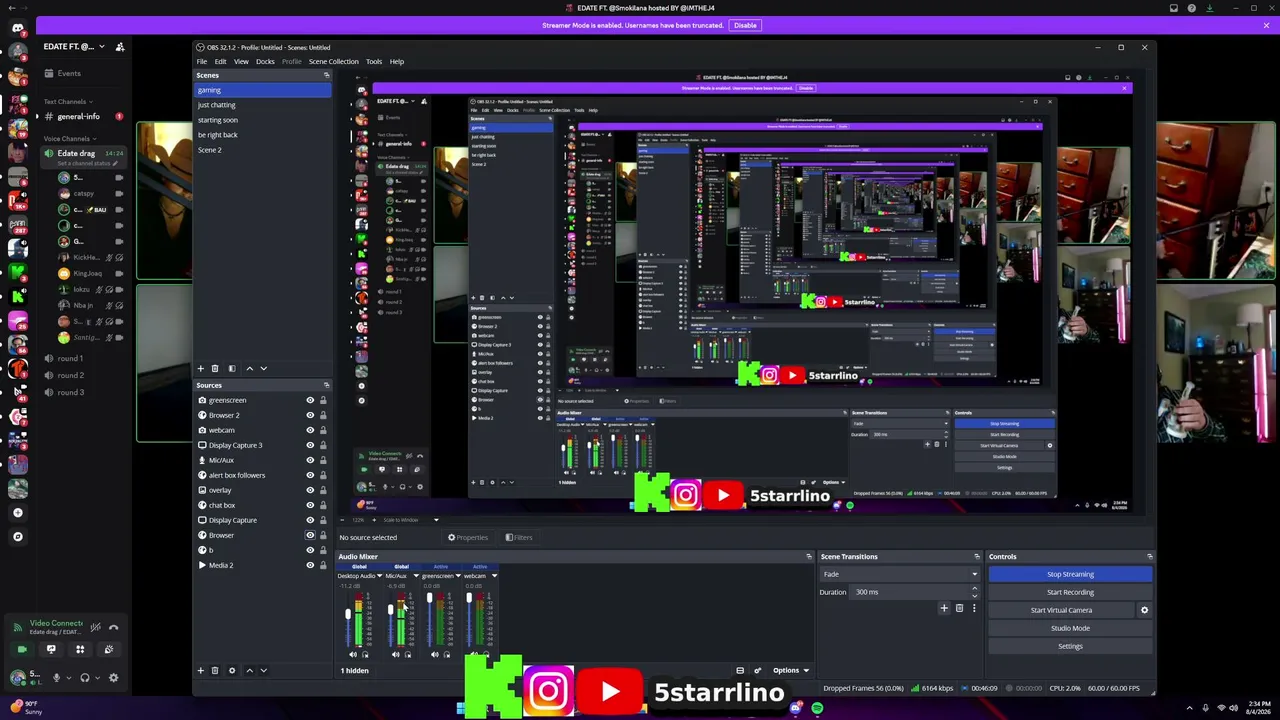The height and width of the screenshot is (720, 1280).
Task: Toggle visibility of webcam source
Action: point(310,430)
